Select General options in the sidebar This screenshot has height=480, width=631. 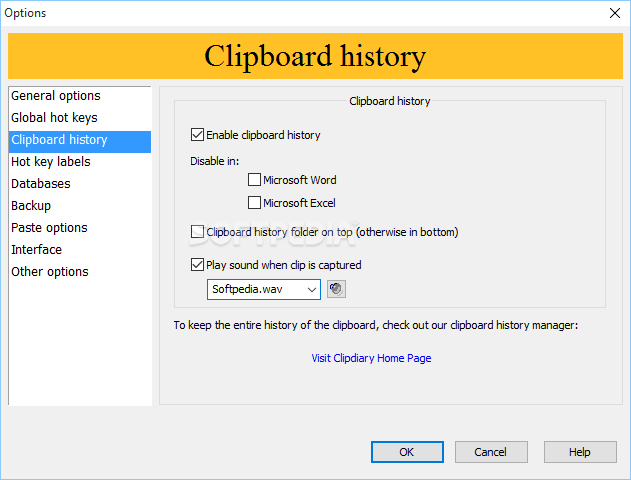80,96
